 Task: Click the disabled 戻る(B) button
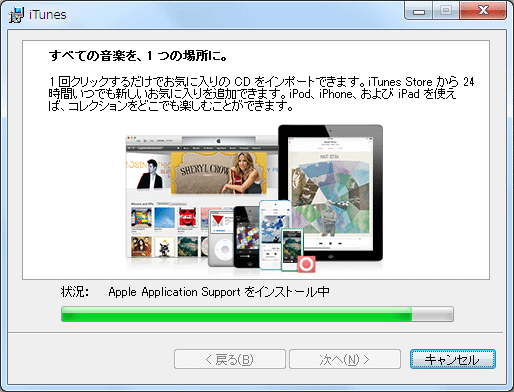coord(230,359)
